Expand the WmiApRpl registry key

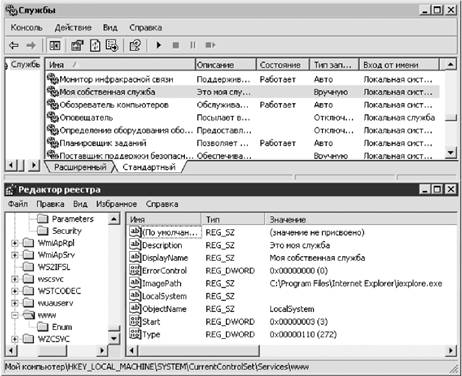tap(15, 243)
